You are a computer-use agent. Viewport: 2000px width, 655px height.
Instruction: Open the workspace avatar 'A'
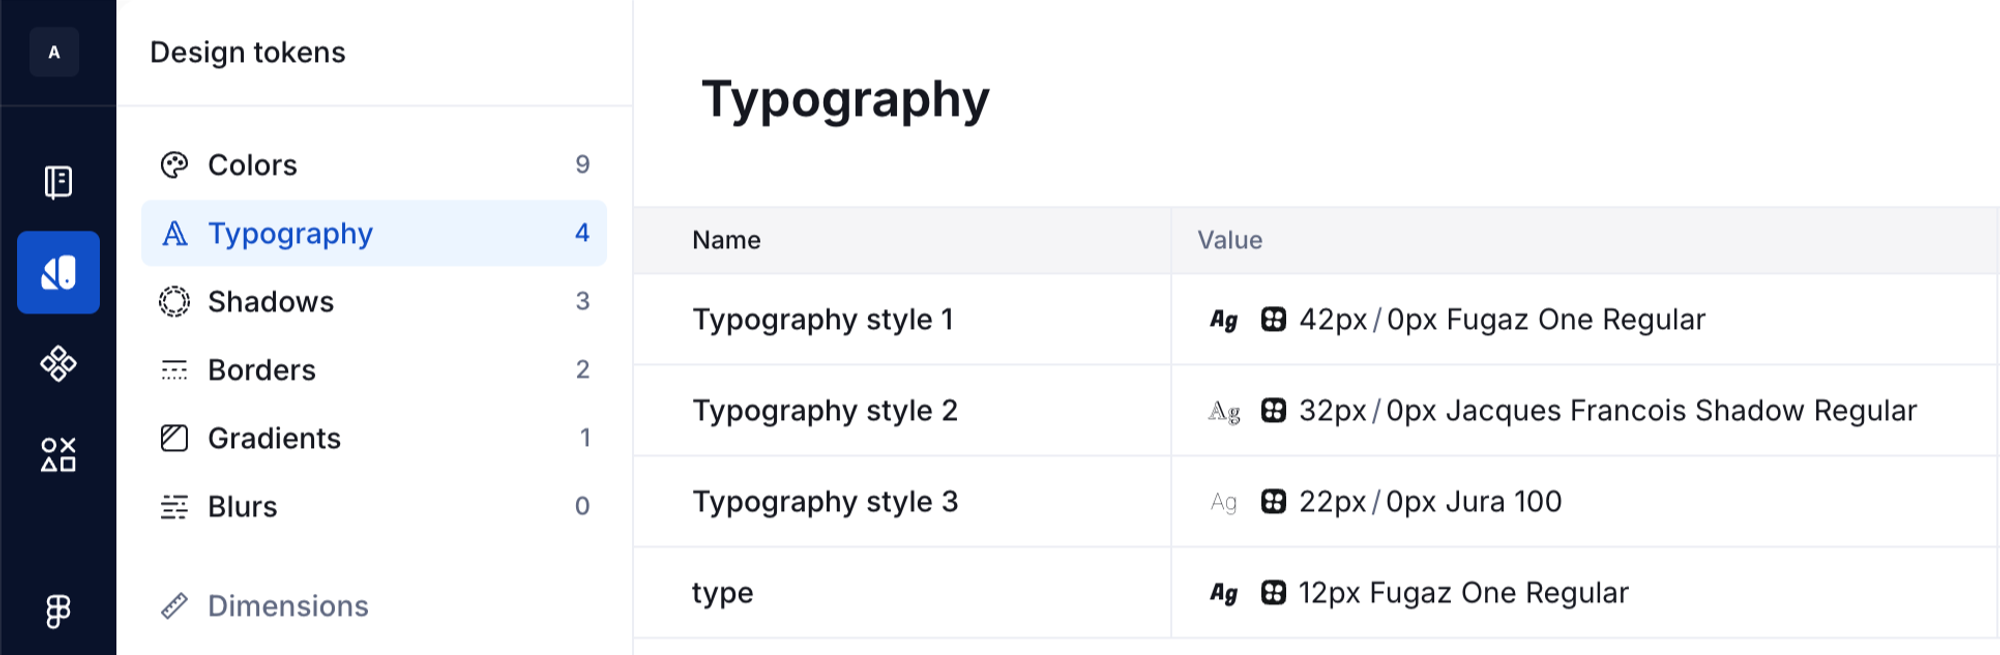coord(54,52)
